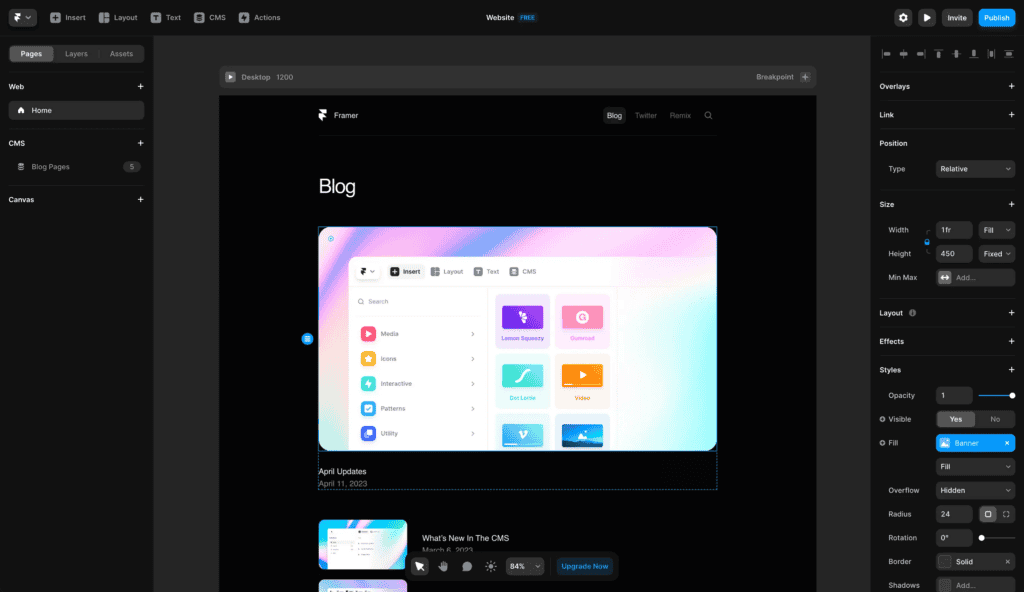
Task: Open the Banner fill image picker
Action: (x=968, y=443)
